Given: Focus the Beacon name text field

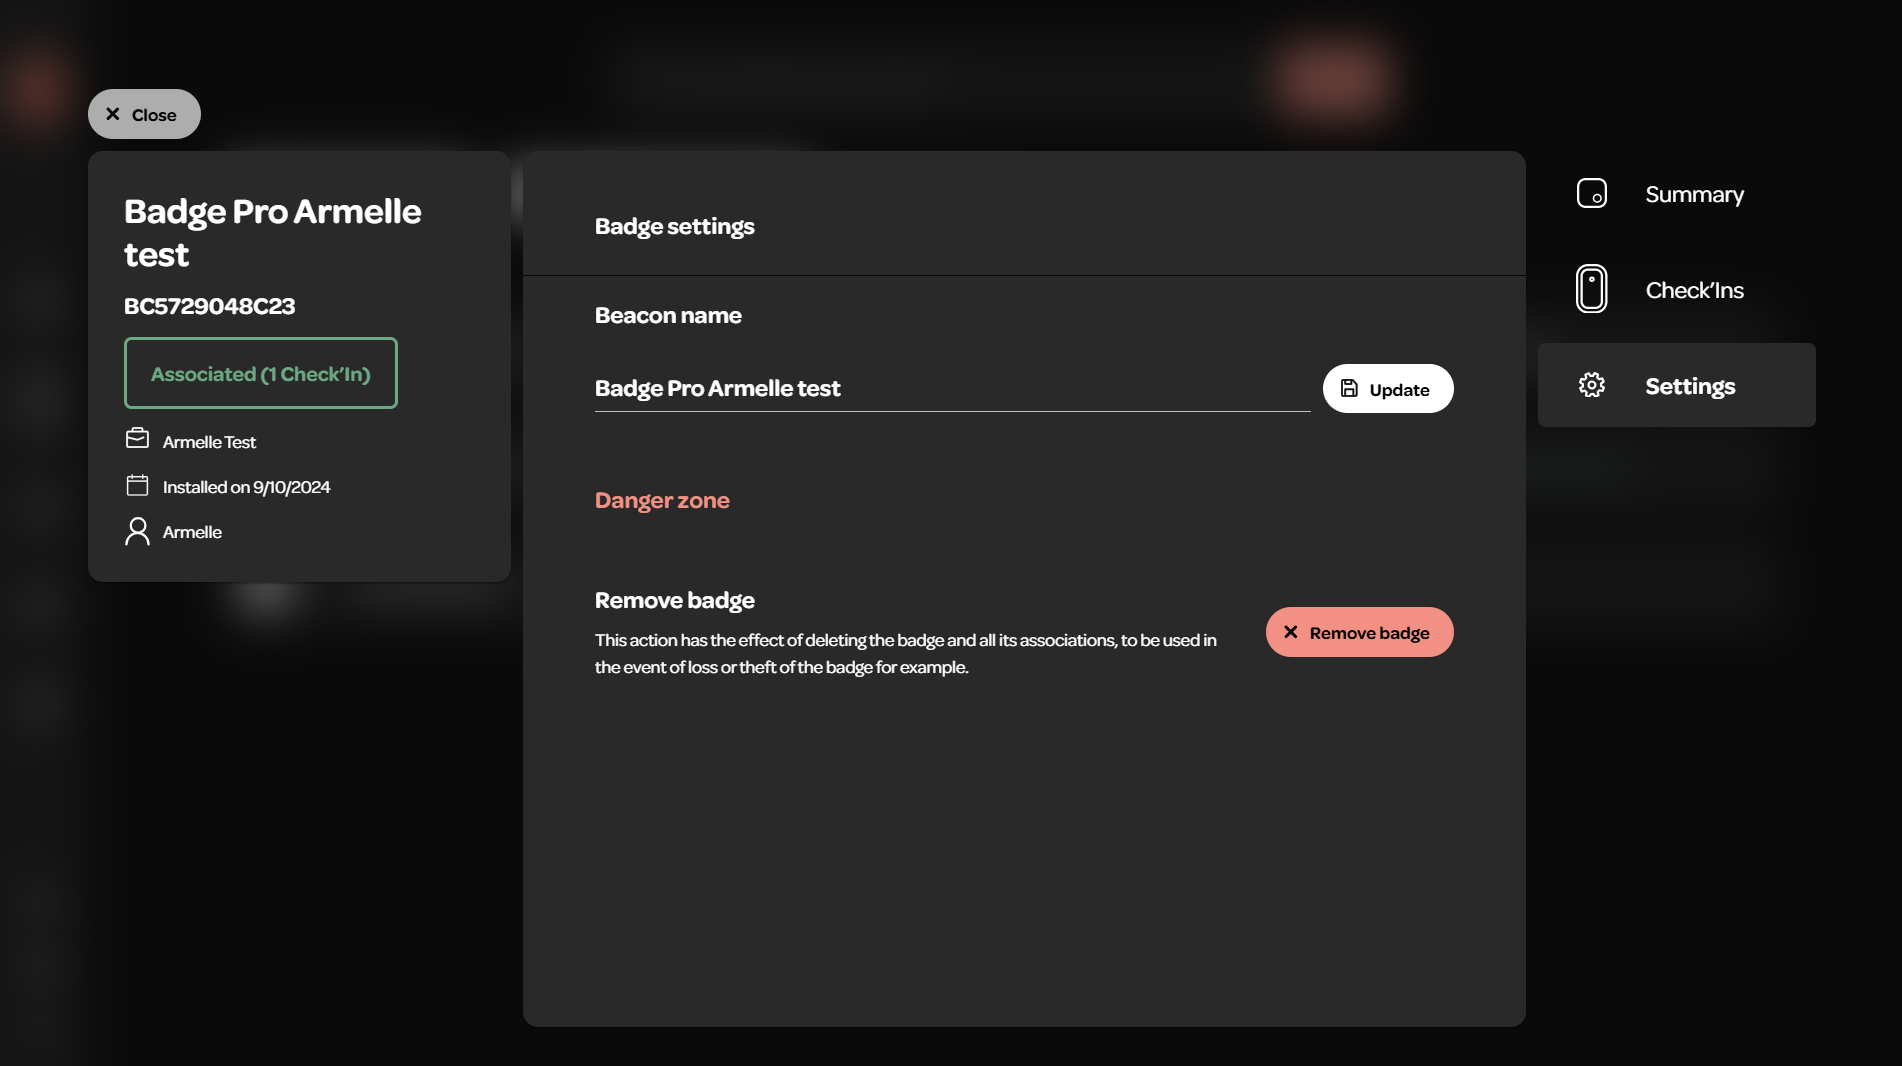Looking at the screenshot, I should (951, 388).
